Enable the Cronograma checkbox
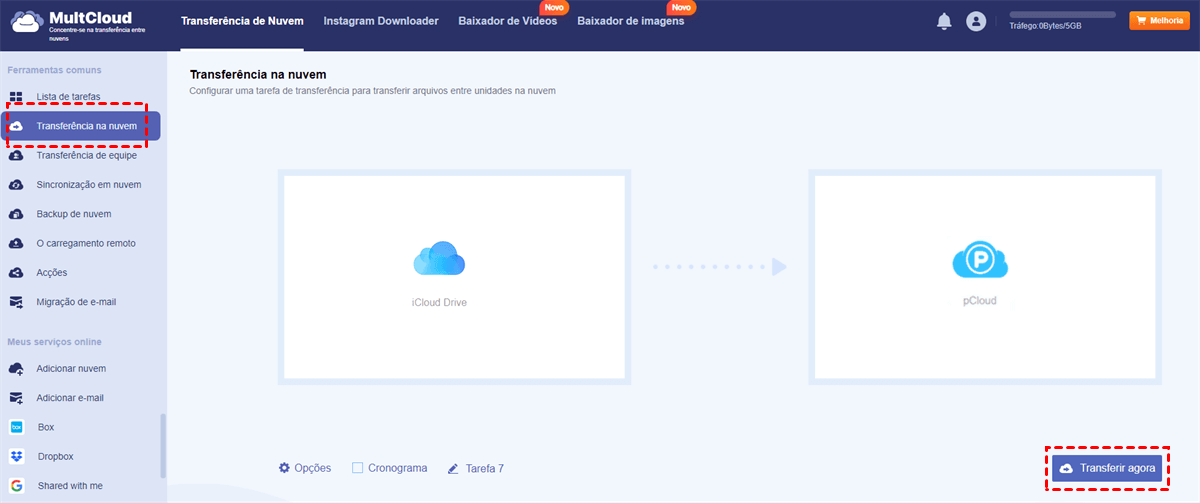Screen dimensions: 1200x503 pyautogui.click(x=357, y=468)
